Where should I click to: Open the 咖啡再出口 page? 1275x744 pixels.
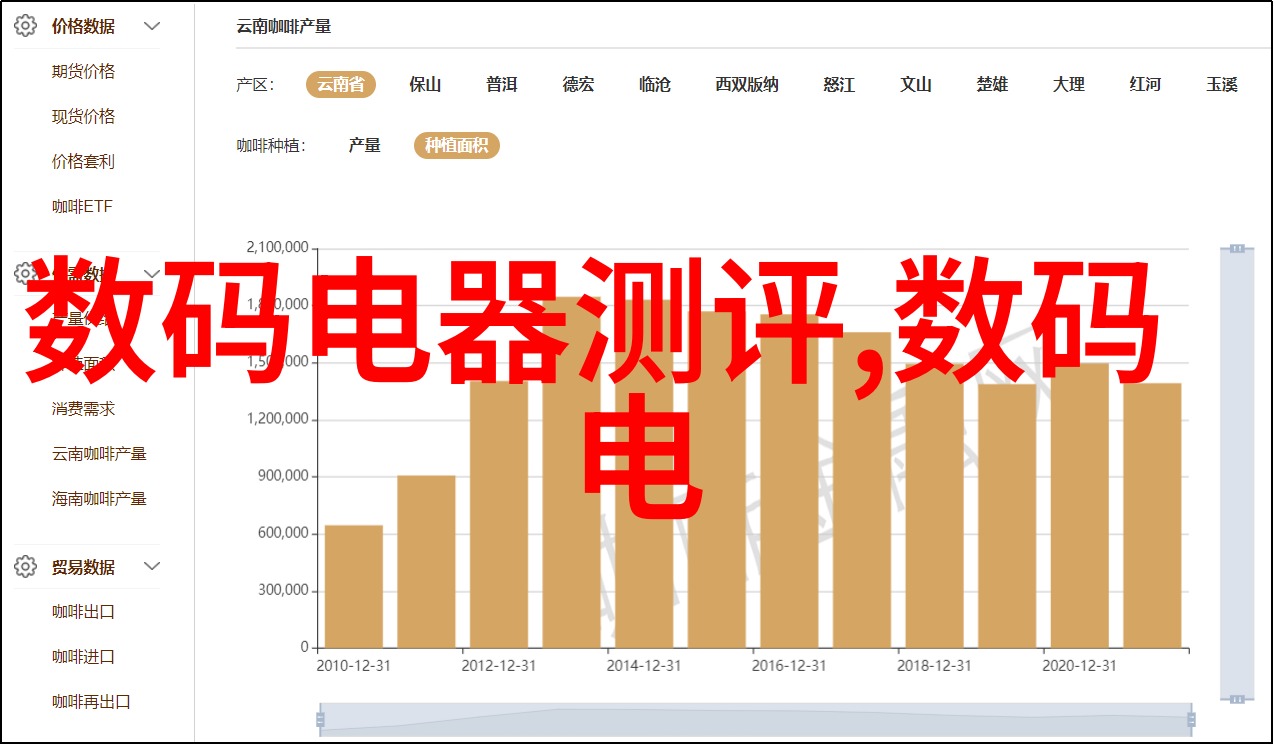point(92,702)
